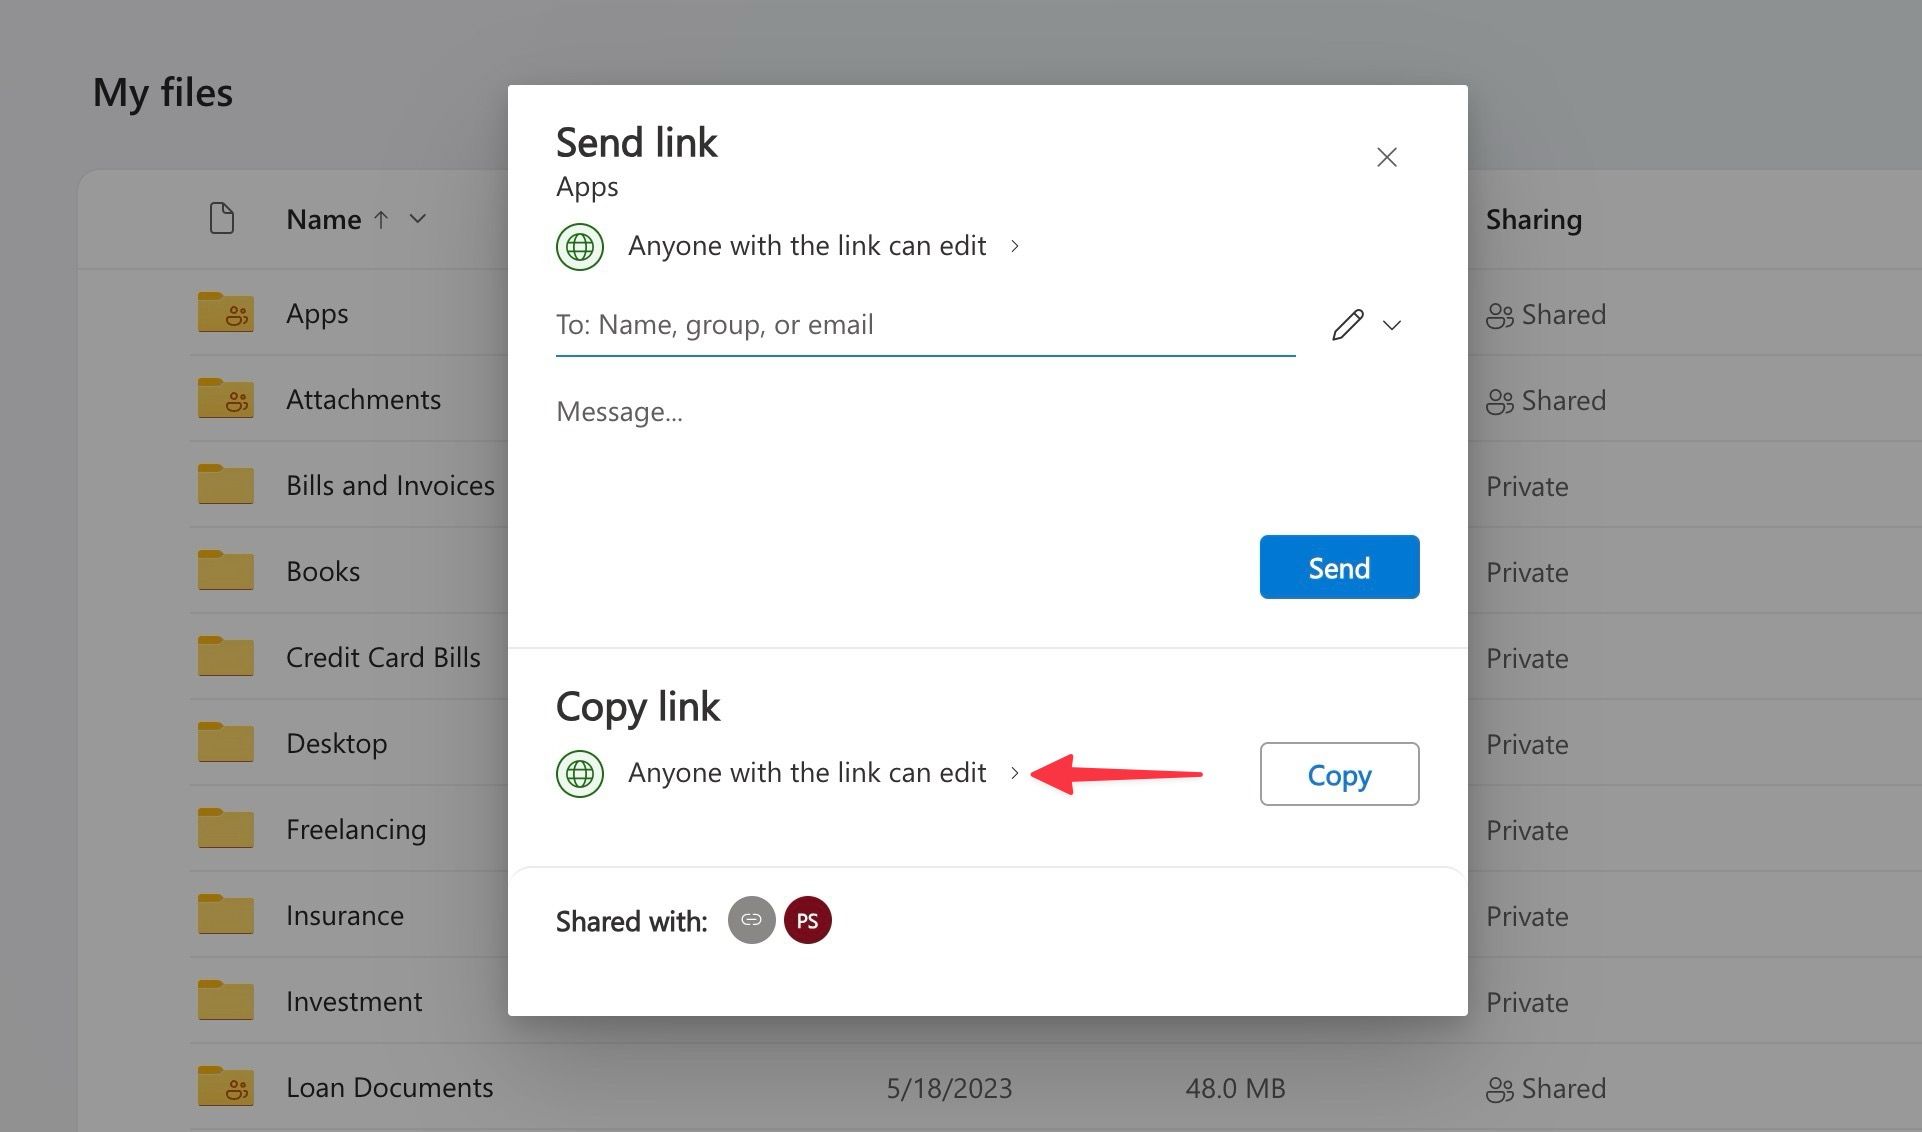Click the shared folder icon beside Apps
The width and height of the screenshot is (1922, 1132).
(225, 312)
